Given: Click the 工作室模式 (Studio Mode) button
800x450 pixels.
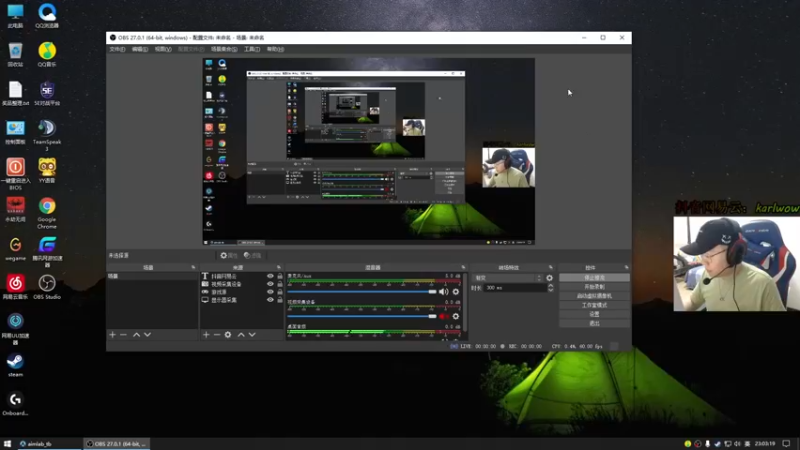Looking at the screenshot, I should pos(594,305).
